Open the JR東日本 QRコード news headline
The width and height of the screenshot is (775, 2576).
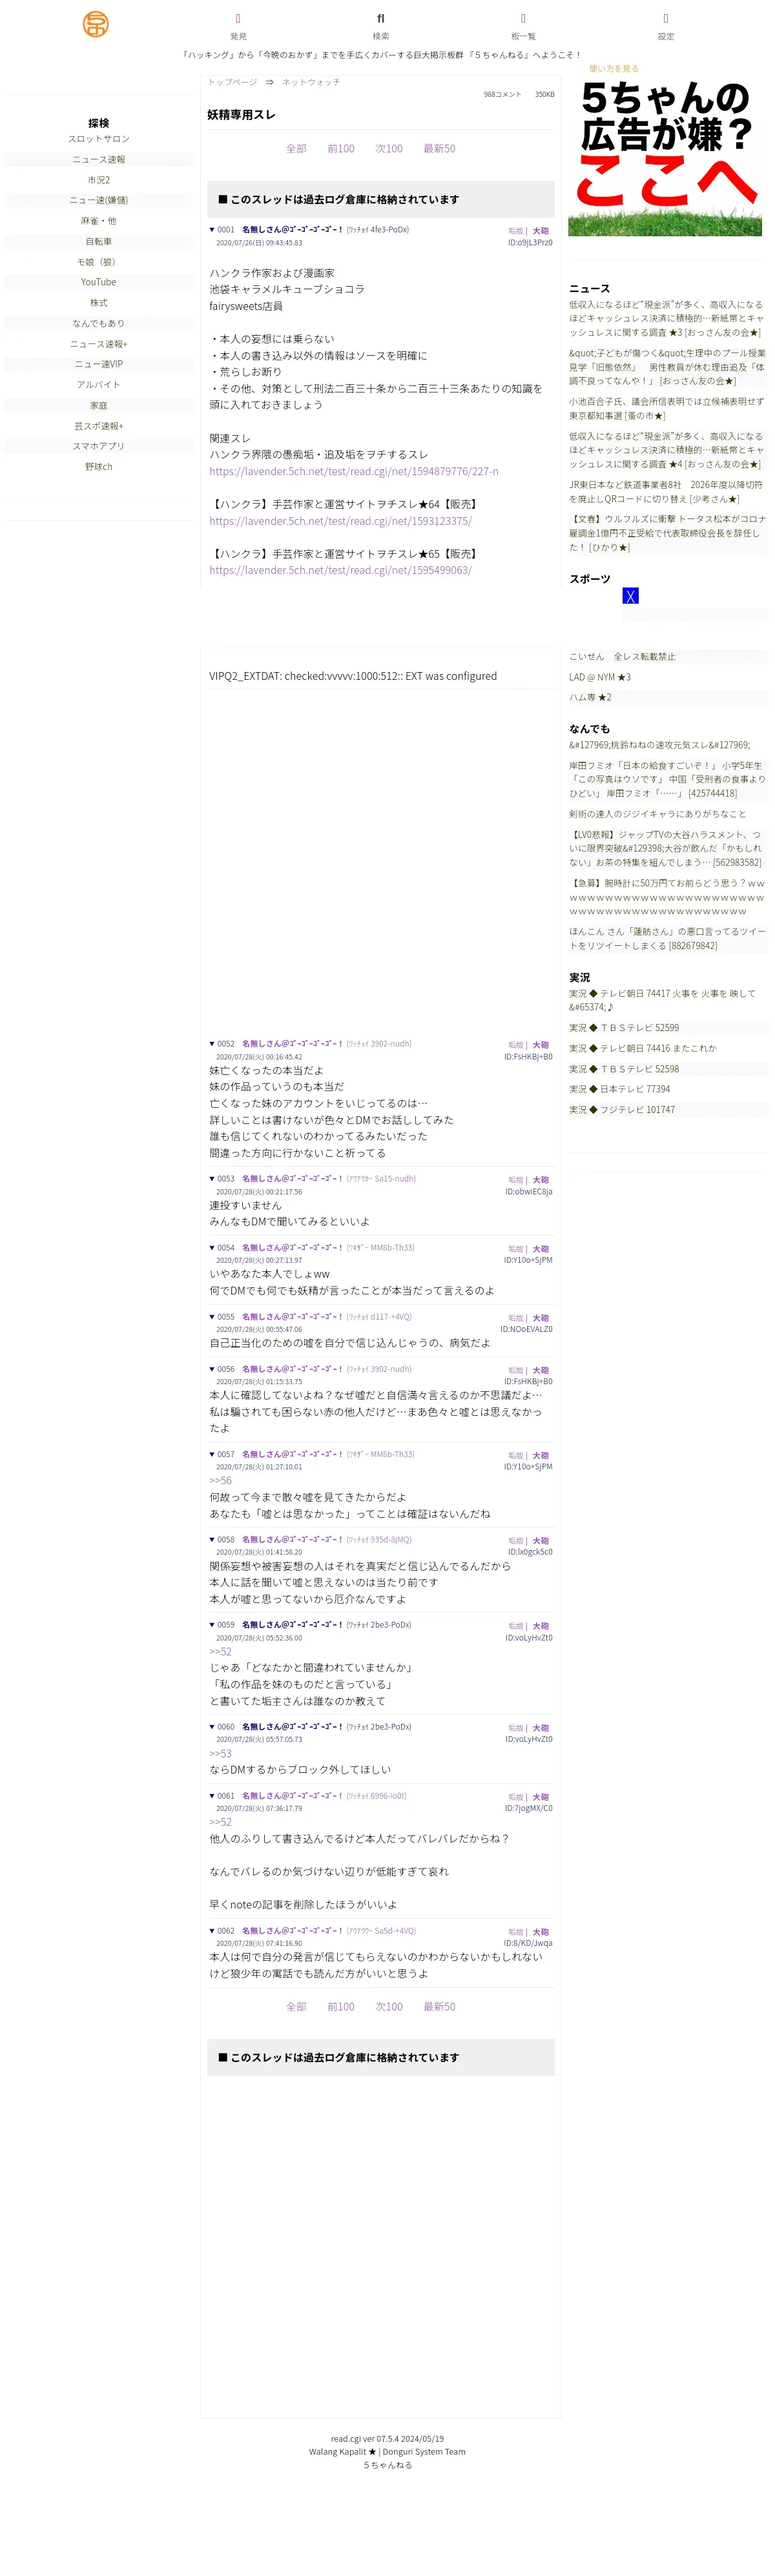[667, 492]
